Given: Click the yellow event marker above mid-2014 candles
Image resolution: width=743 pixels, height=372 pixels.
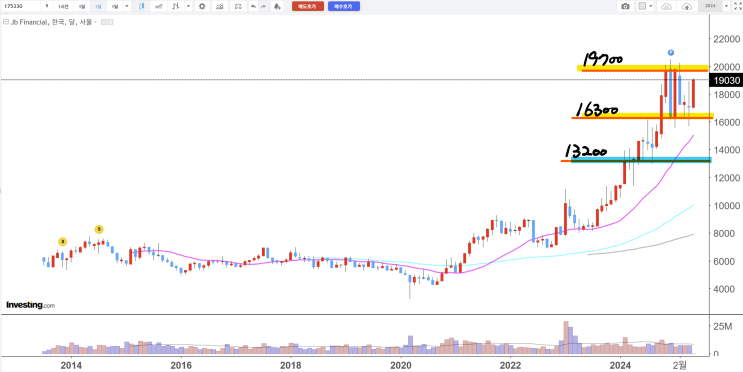Looking at the screenshot, I should [x=99, y=229].
